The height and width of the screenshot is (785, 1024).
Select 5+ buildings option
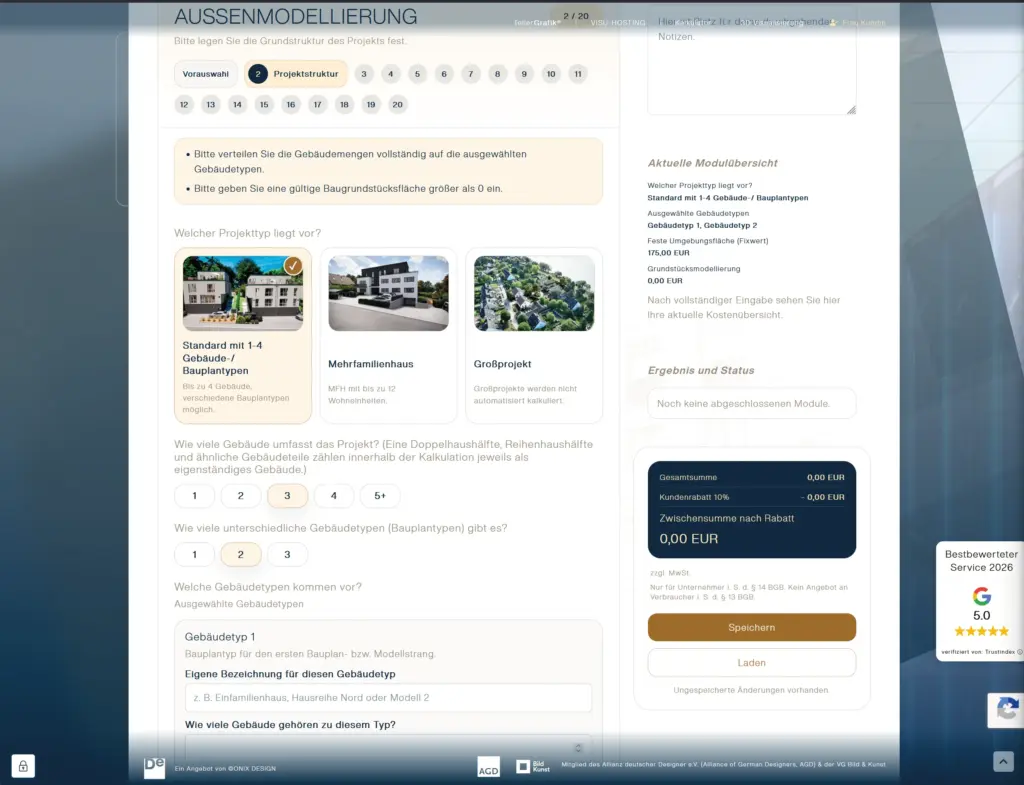[380, 496]
